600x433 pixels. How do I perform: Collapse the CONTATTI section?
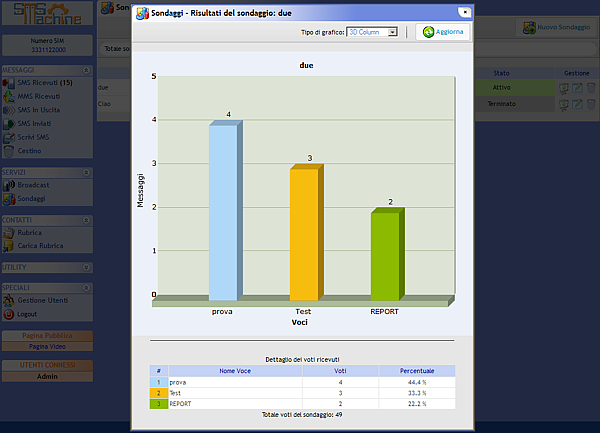tap(86, 220)
